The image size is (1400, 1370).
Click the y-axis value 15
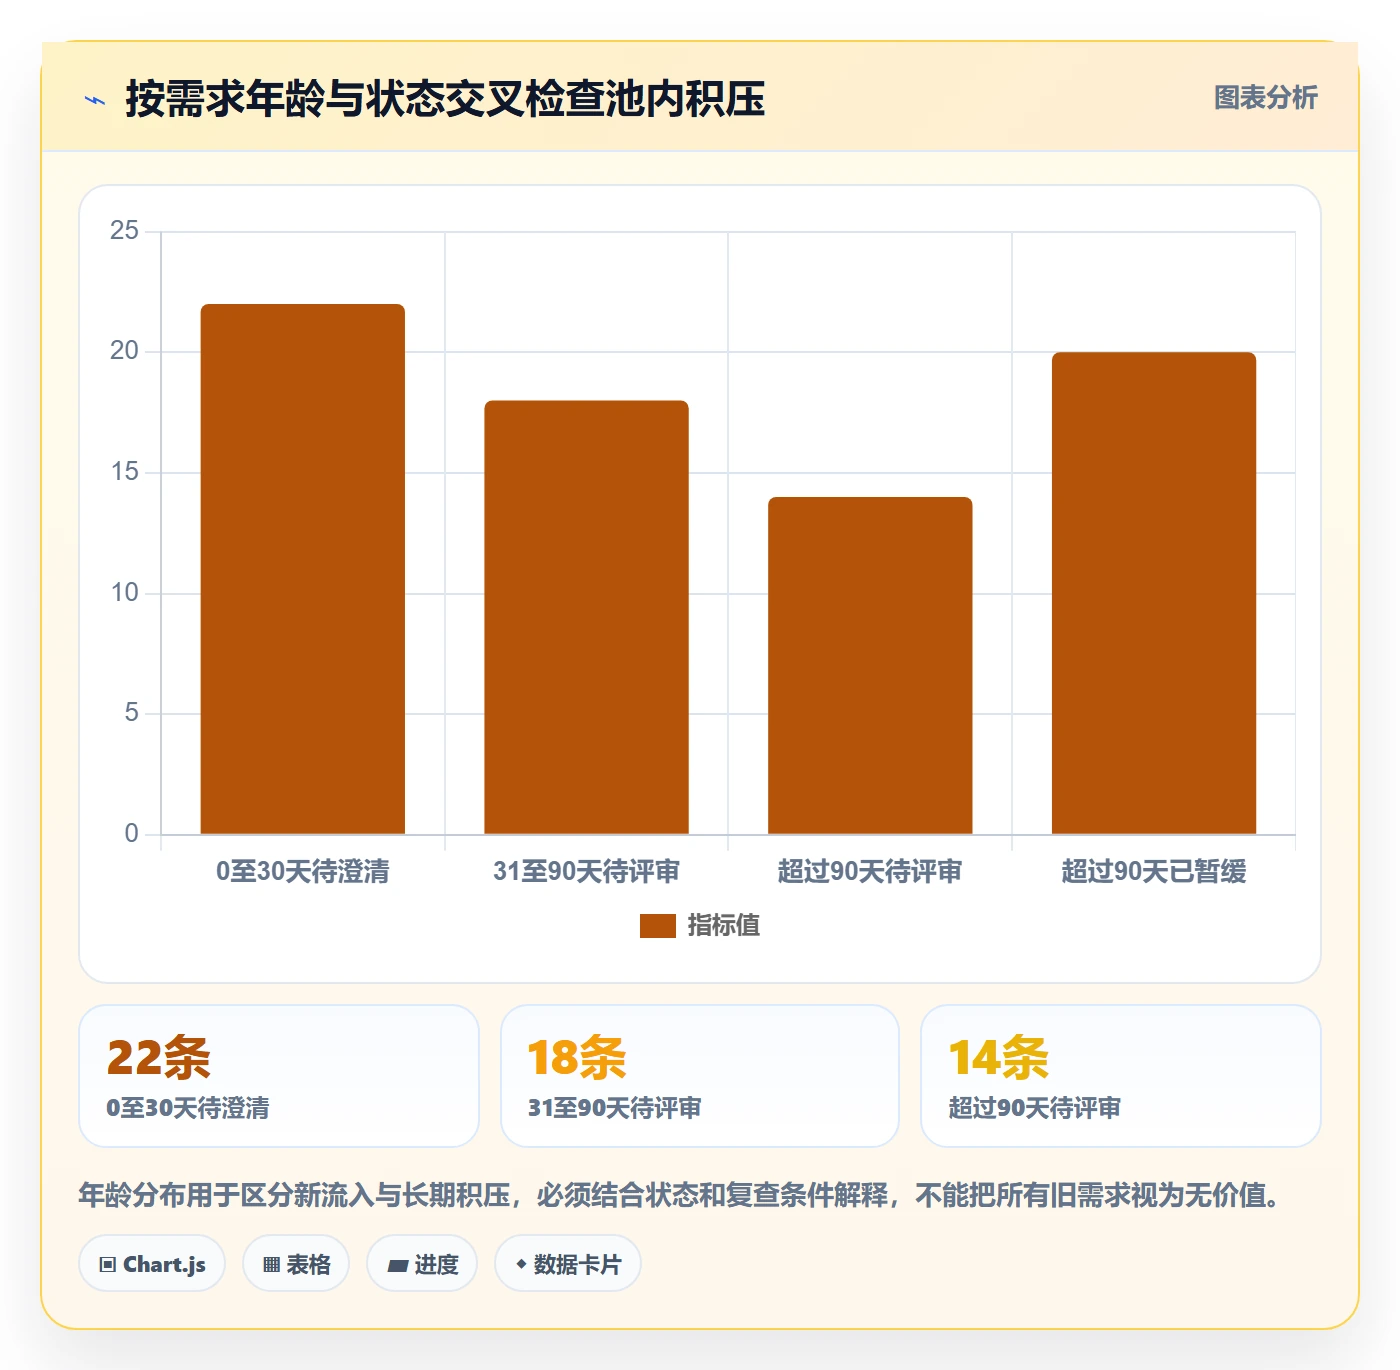[x=124, y=472]
